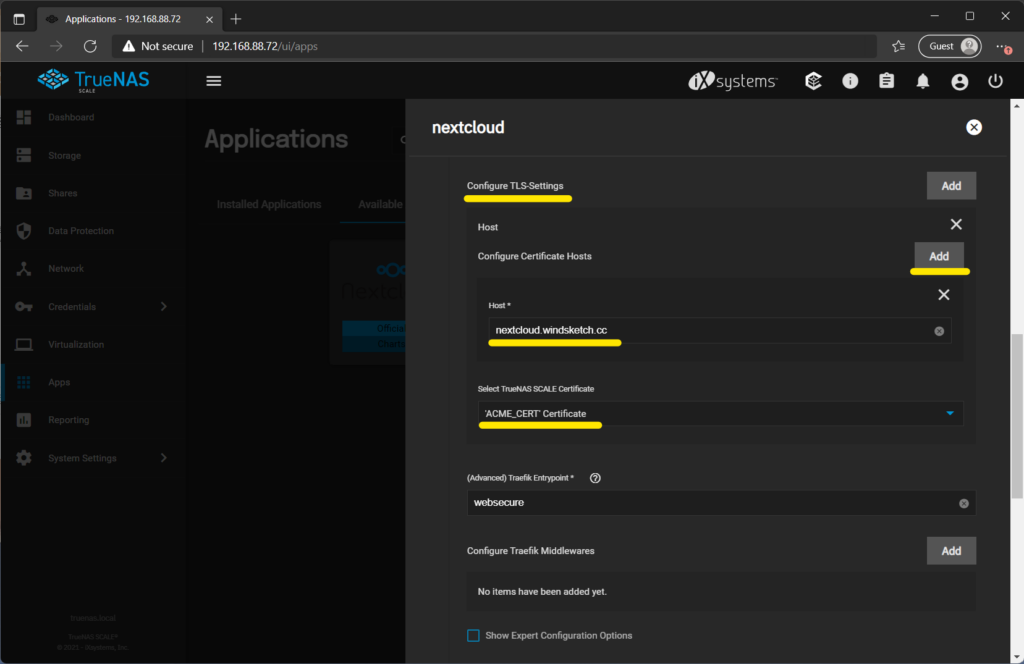Viewport: 1024px width, 664px height.
Task: Open the Traefik Entrypoint help tooltip
Action: coord(594,478)
